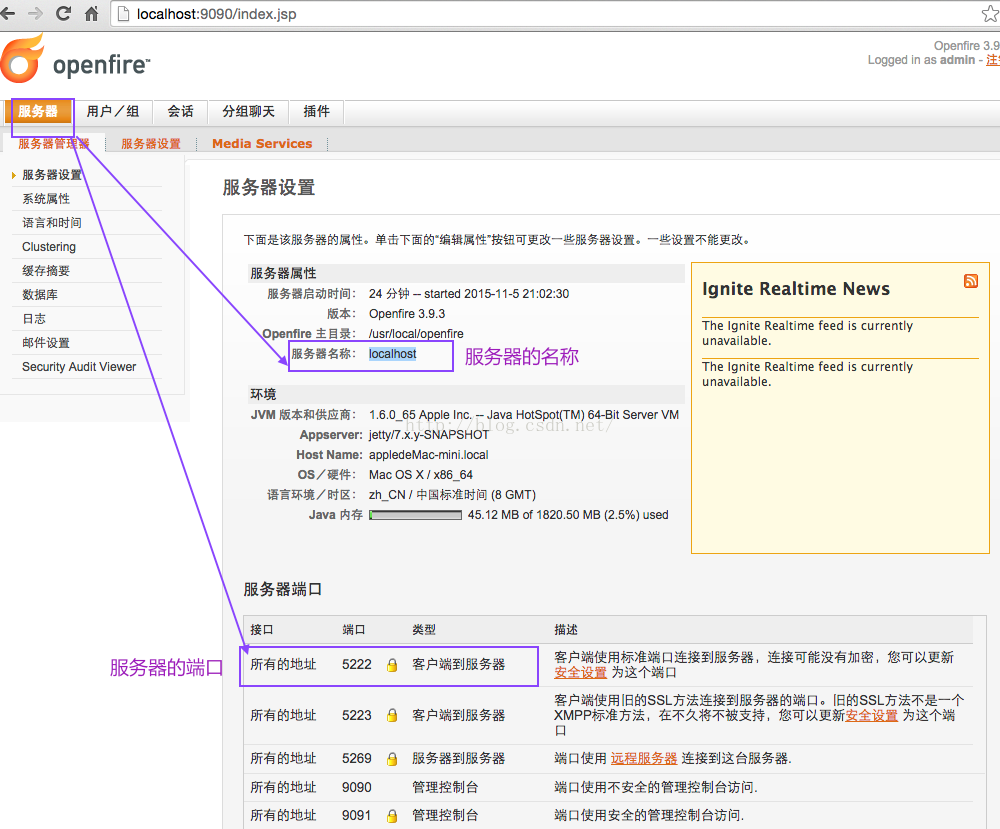Click the appledeMac-mini.local host name

point(429,455)
